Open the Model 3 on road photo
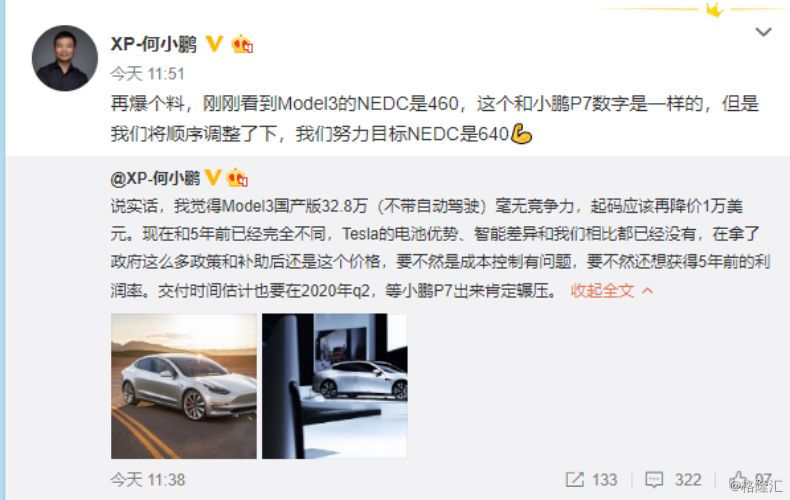This screenshot has width=790, height=500. pos(184,386)
